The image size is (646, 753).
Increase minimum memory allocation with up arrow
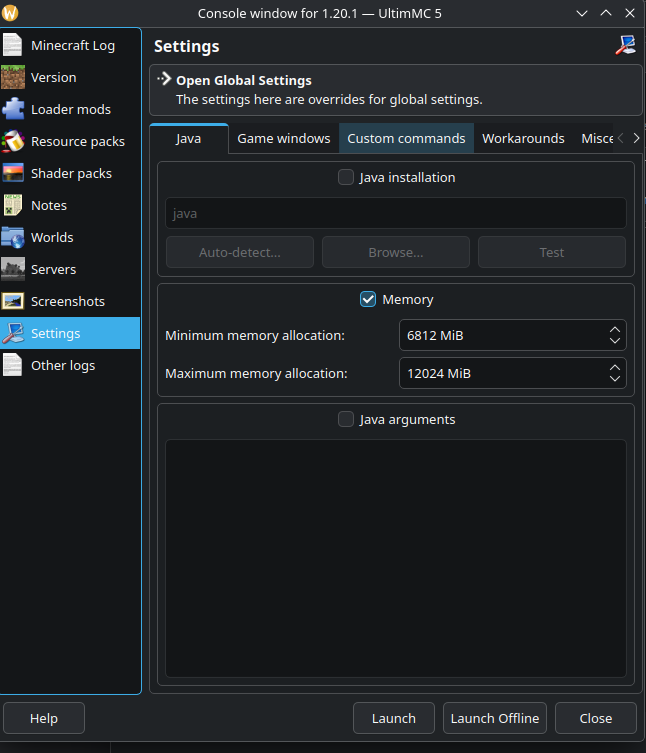(x=615, y=330)
